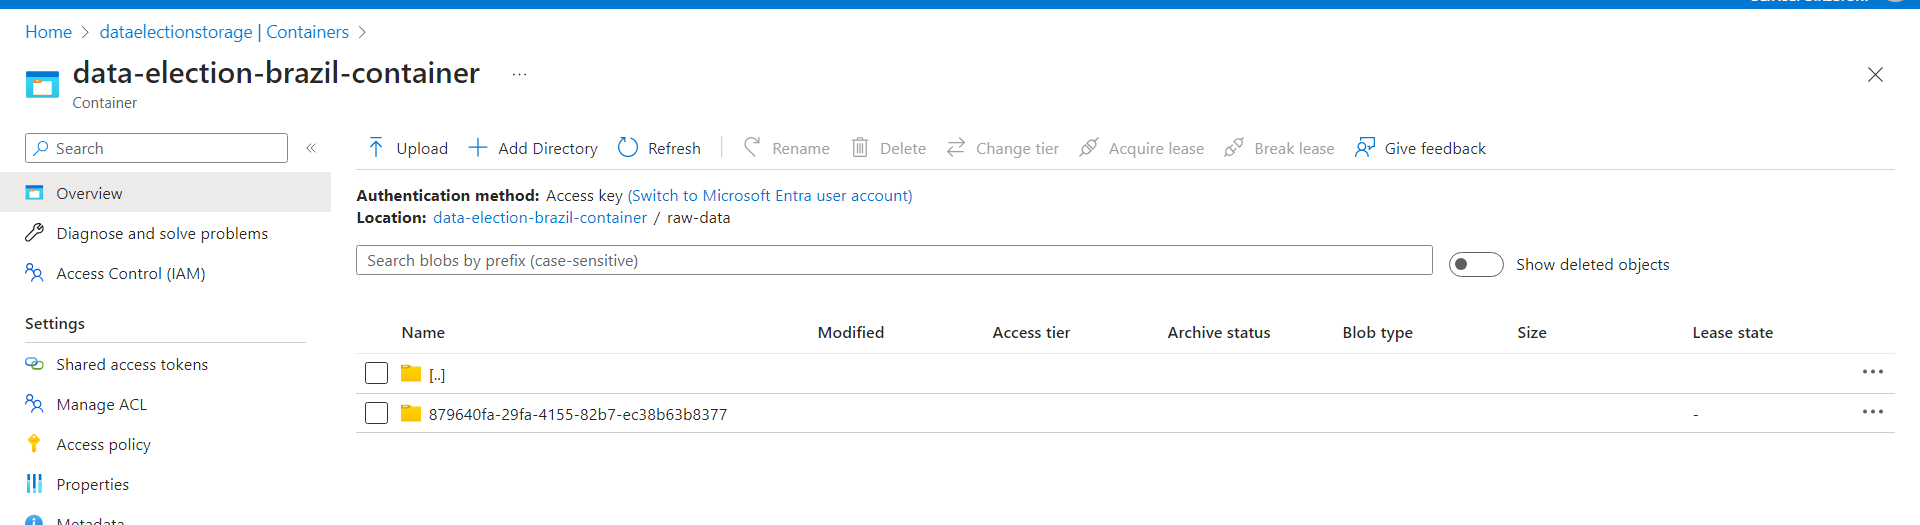Click the Access policy key icon
The width and height of the screenshot is (1920, 525).
34,444
